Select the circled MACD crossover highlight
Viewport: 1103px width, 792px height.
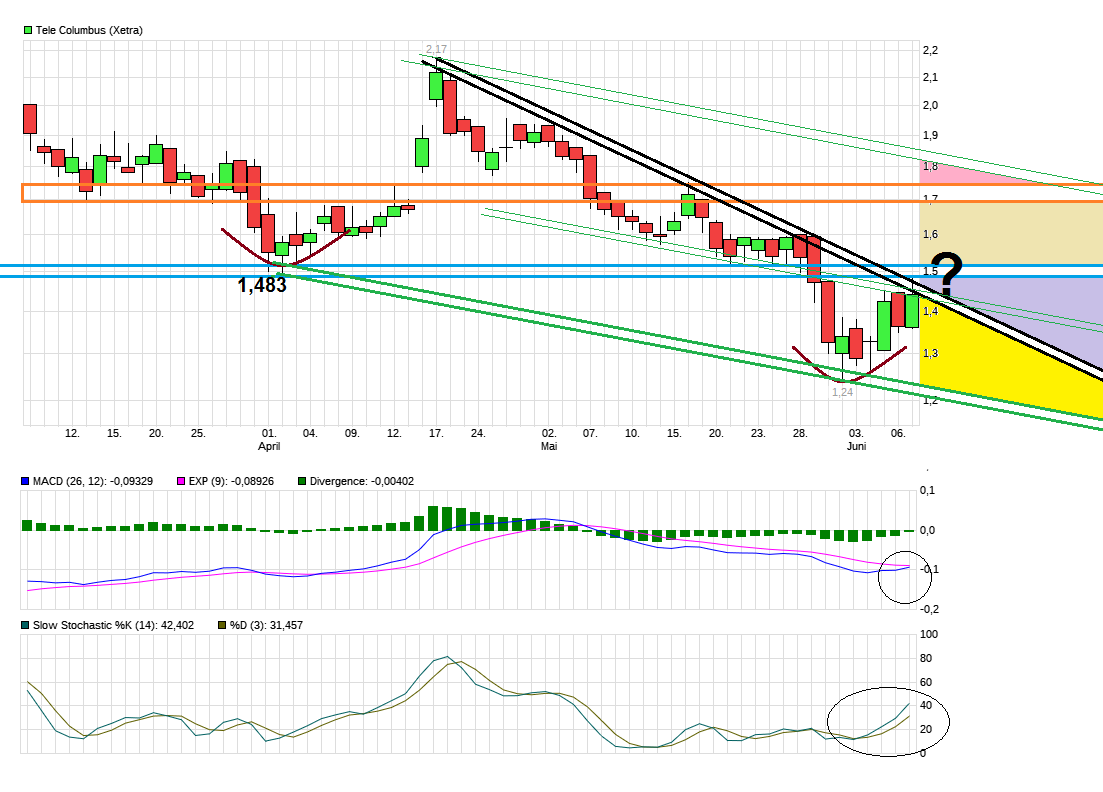pos(907,577)
